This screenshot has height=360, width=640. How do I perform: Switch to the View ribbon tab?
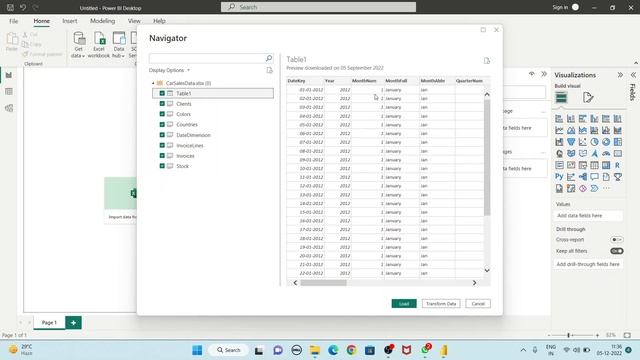pyautogui.click(x=134, y=21)
